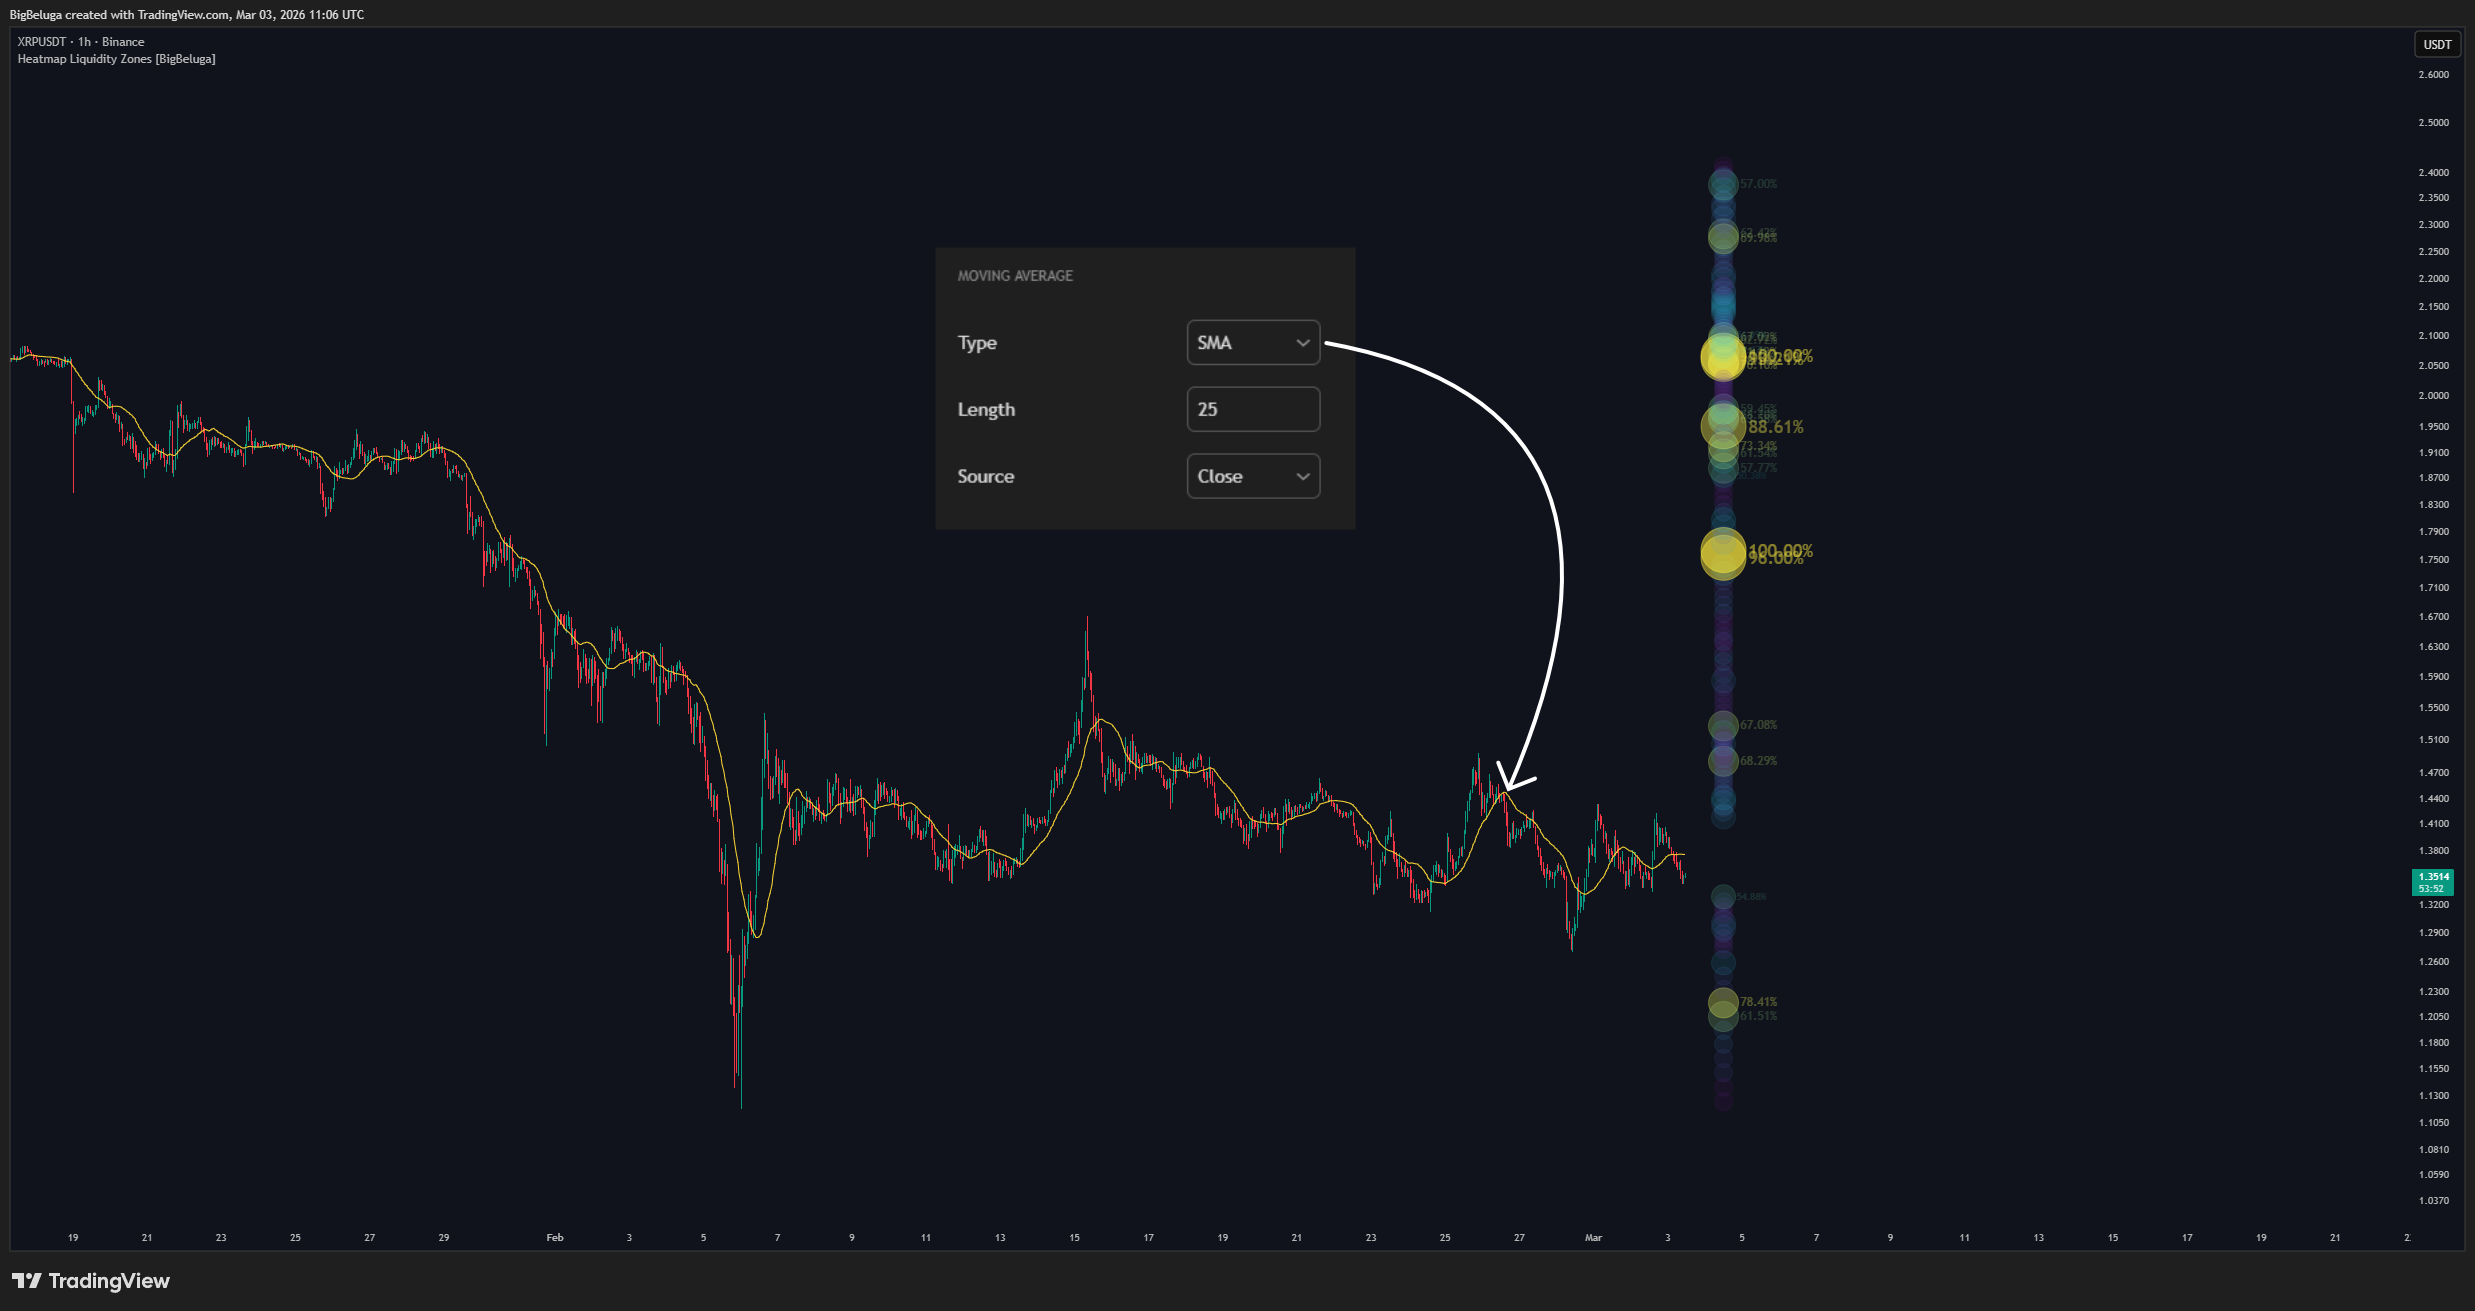Image resolution: width=2475 pixels, height=1311 pixels.
Task: Click the XRPUSDT 1h Binance symbol title
Action: point(81,42)
